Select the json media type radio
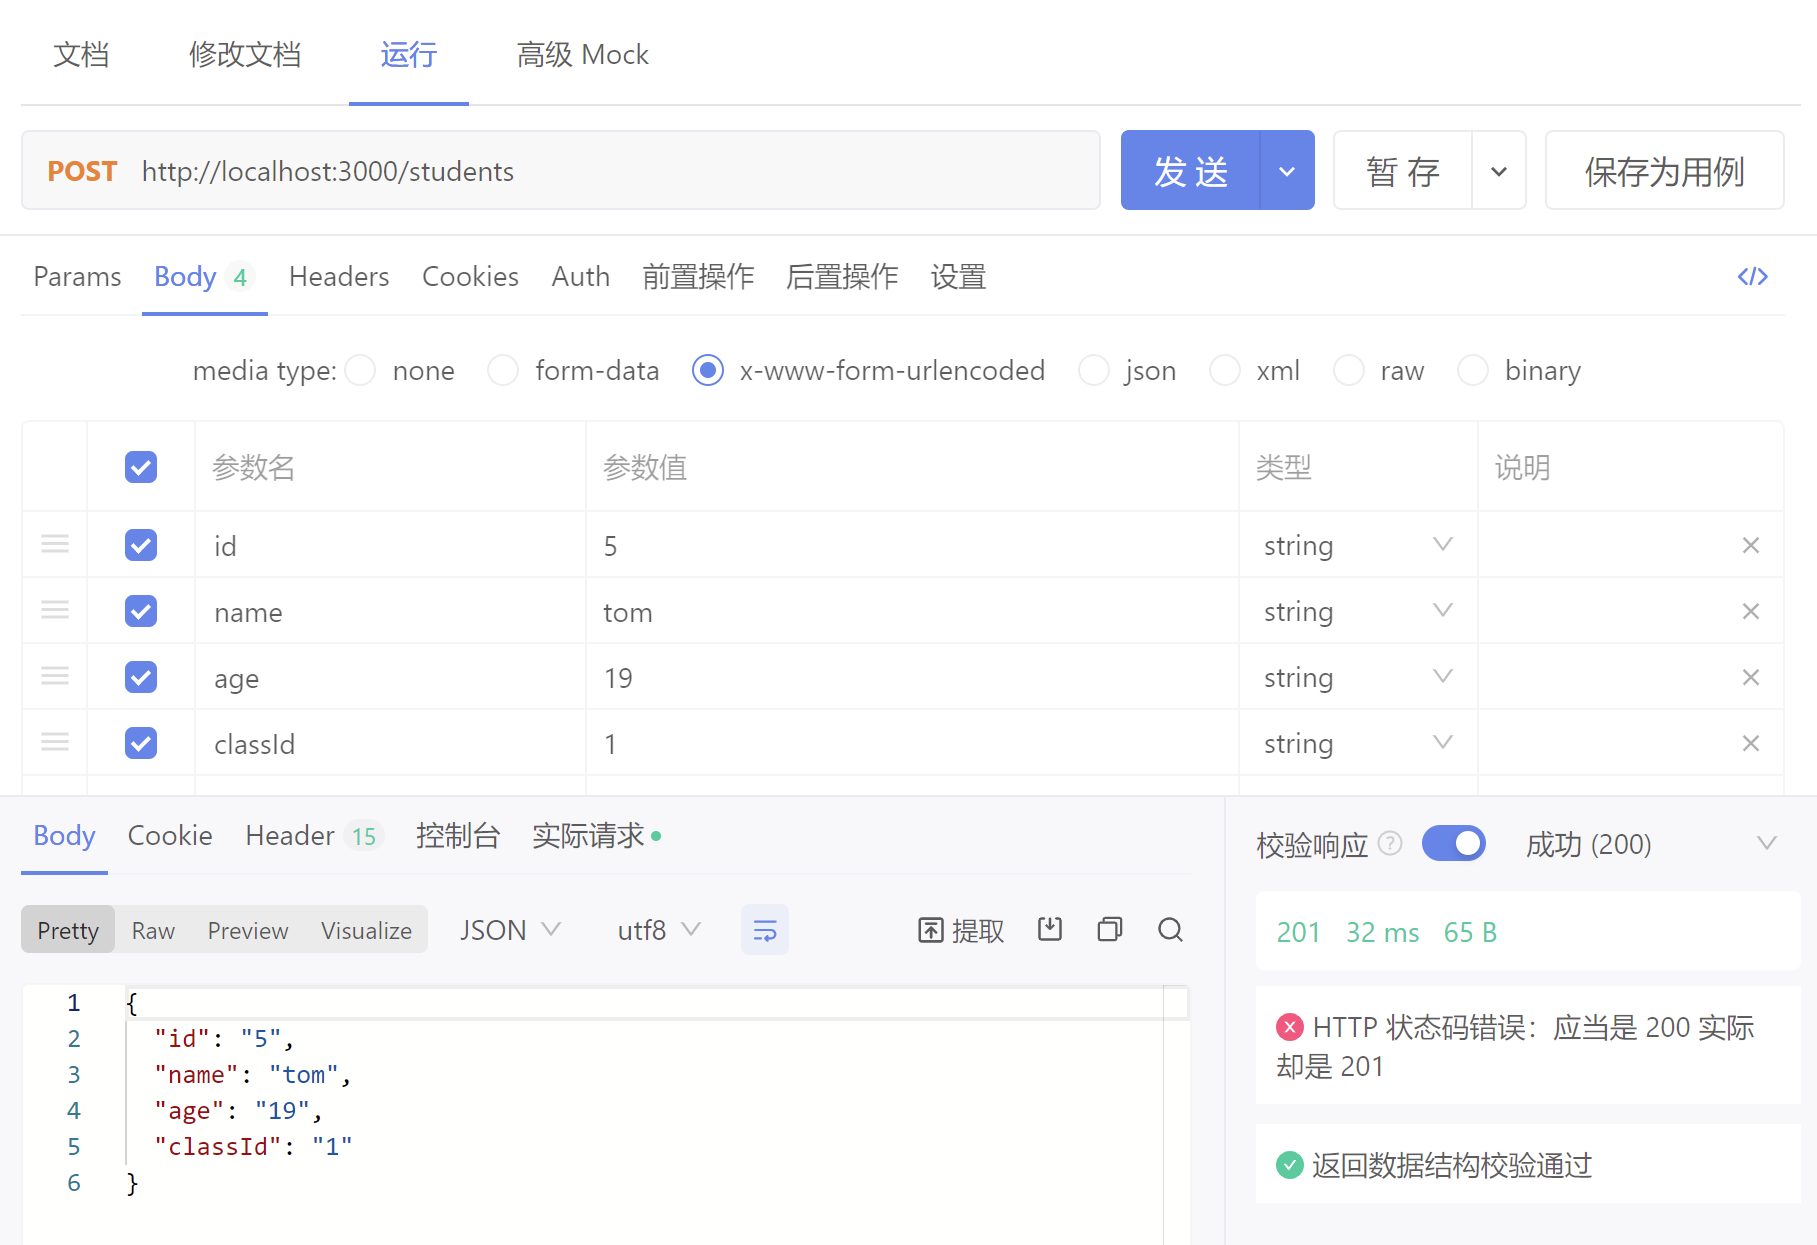The height and width of the screenshot is (1245, 1817). (x=1094, y=370)
